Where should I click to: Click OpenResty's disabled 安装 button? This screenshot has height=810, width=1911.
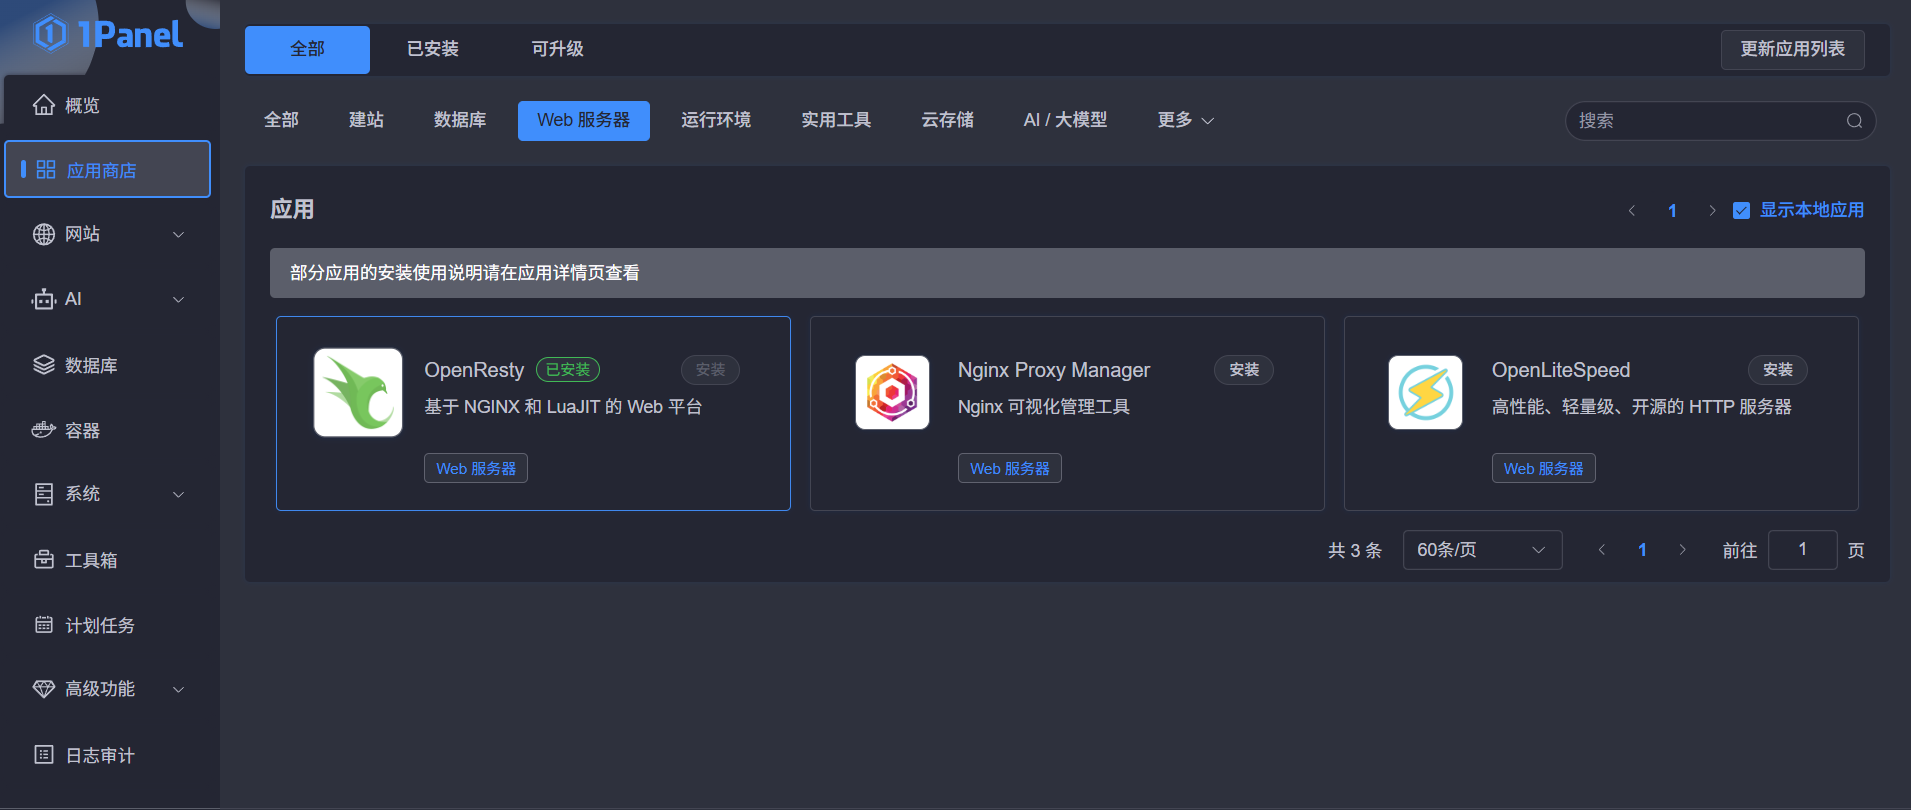click(x=710, y=370)
